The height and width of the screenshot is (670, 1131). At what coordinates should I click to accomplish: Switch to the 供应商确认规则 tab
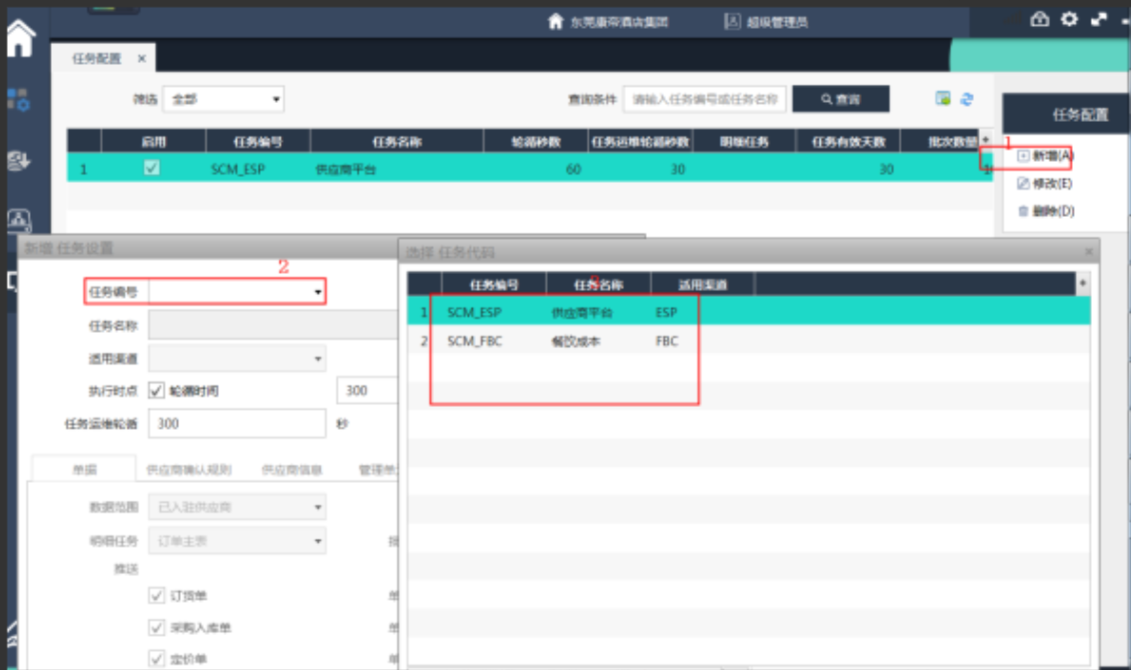(189, 468)
